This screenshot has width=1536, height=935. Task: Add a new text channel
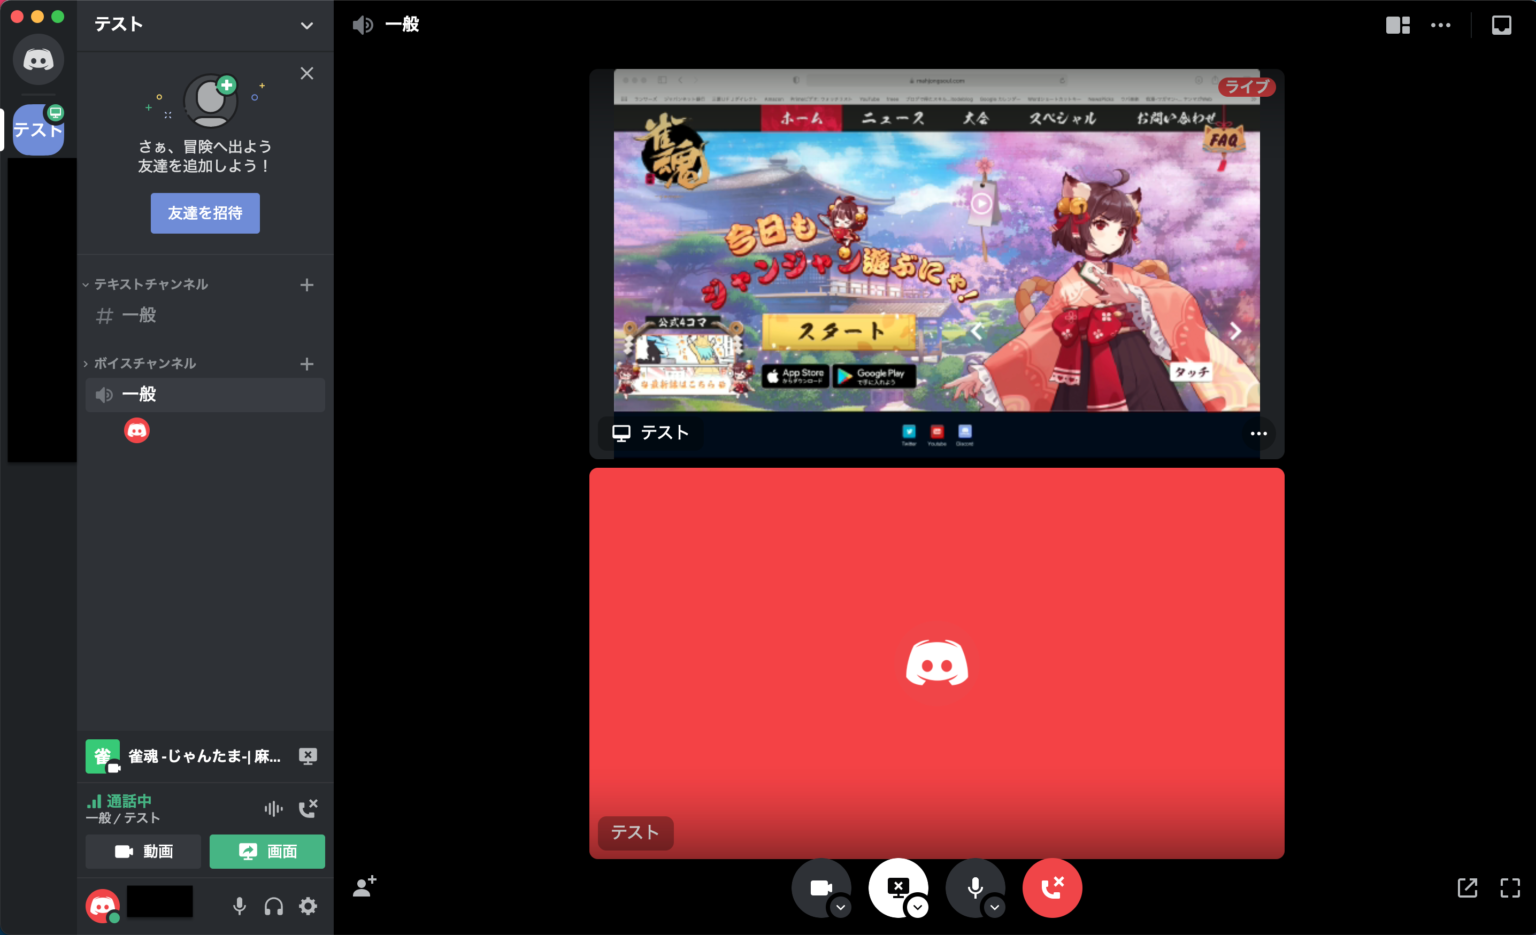[307, 285]
